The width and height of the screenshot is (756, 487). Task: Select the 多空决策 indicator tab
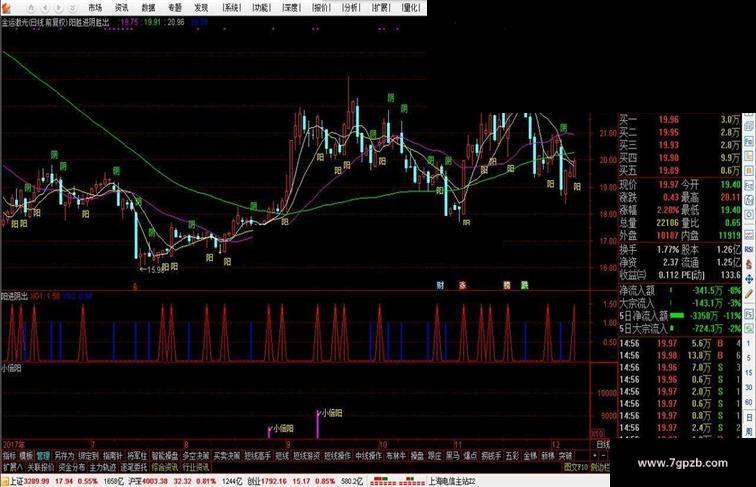tap(195, 456)
